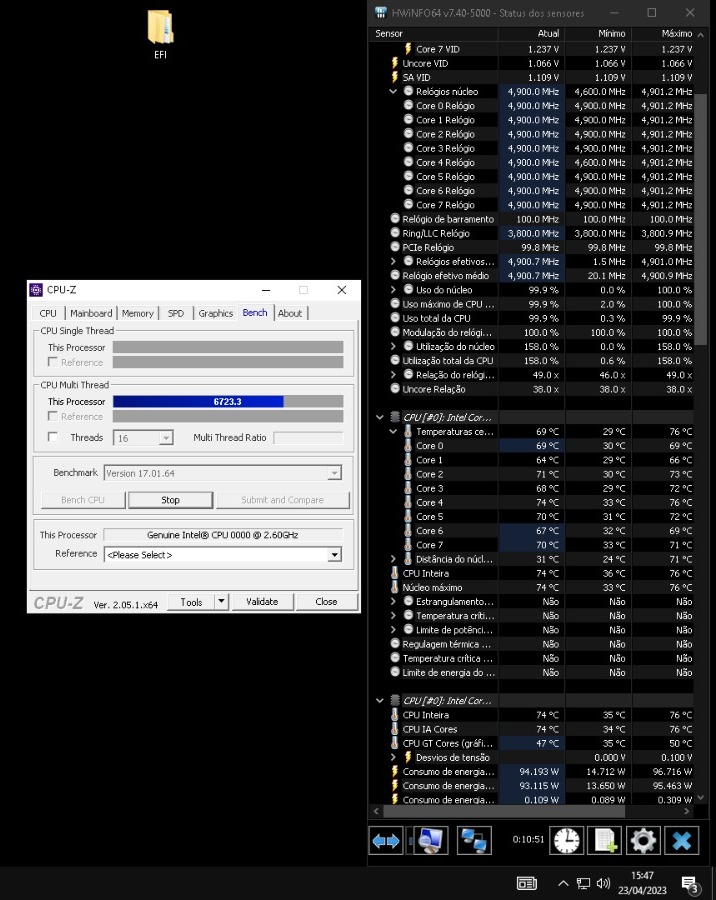Collapse the Relógios núcleo tree node
This screenshot has width=716, height=900.
[393, 91]
